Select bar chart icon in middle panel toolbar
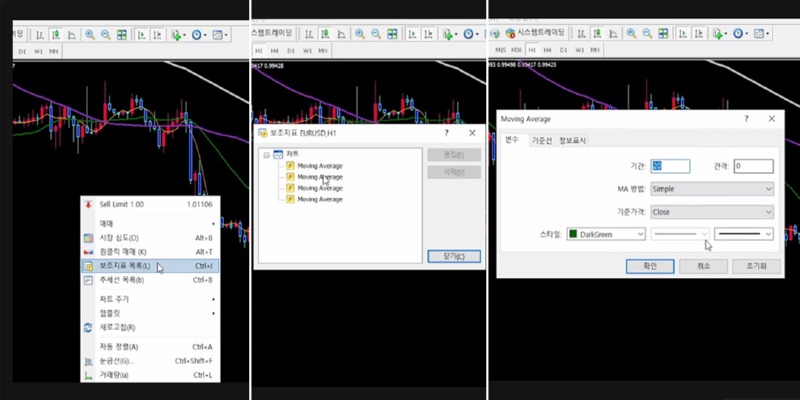Viewport: 800px width, 400px height. coord(309,34)
